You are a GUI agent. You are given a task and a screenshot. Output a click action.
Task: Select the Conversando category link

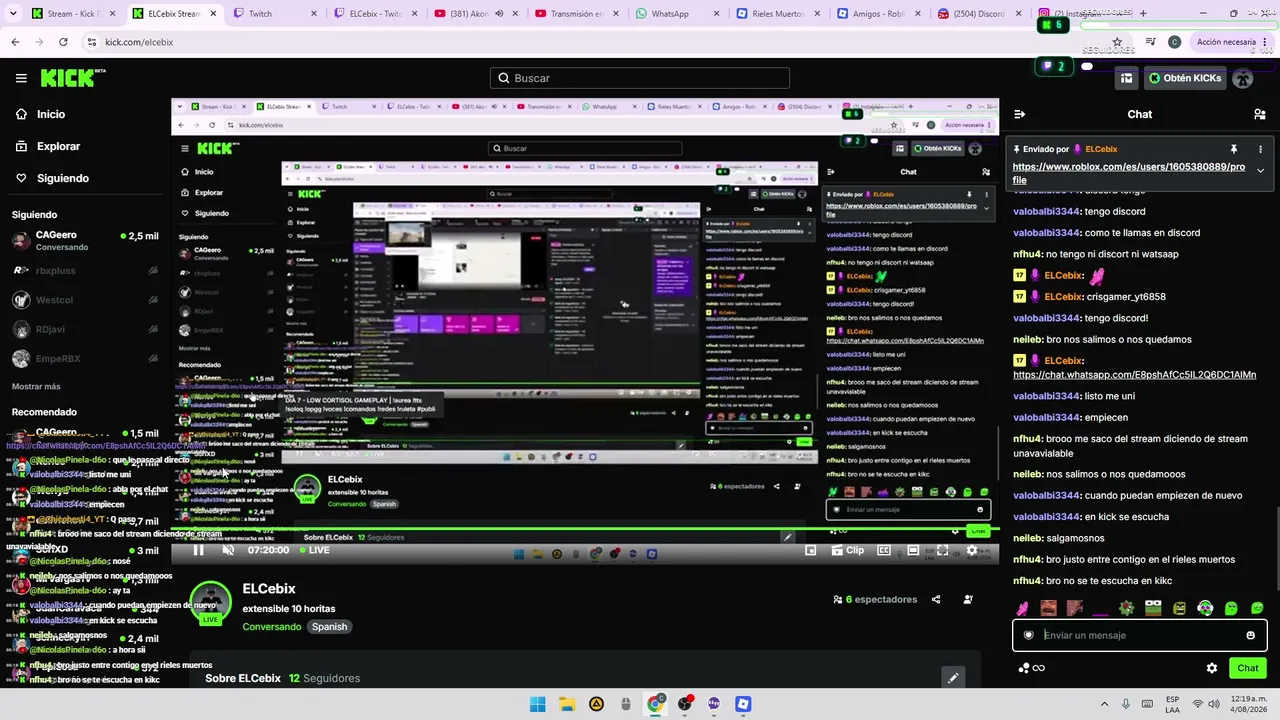click(x=271, y=627)
